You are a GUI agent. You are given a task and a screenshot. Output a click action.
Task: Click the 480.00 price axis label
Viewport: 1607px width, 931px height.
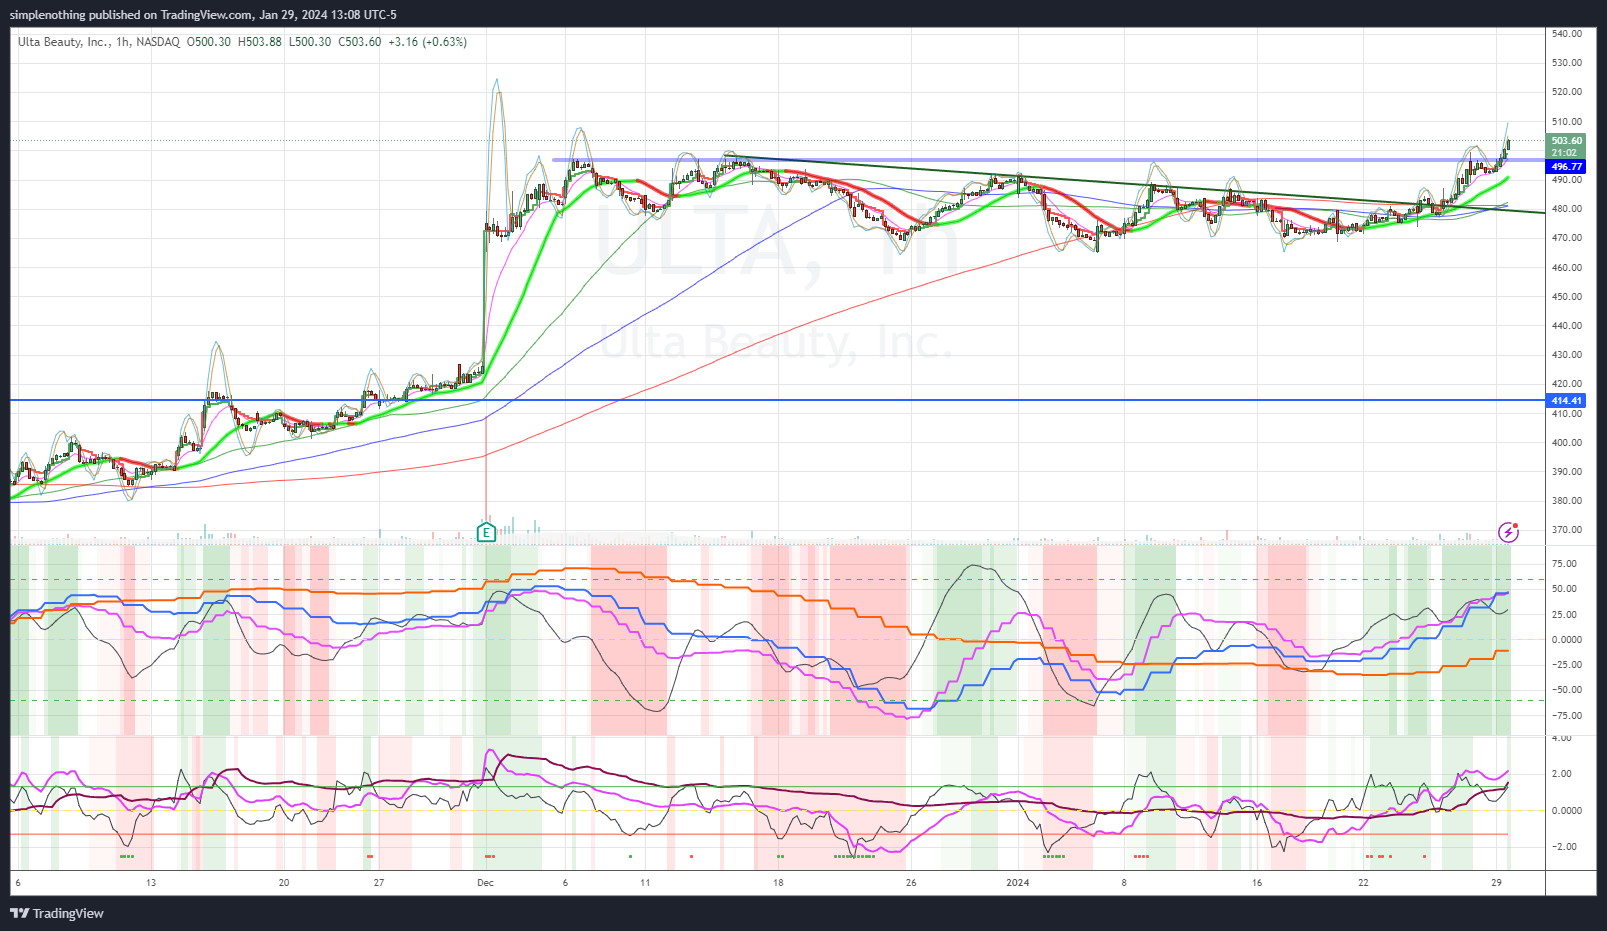tap(1567, 209)
